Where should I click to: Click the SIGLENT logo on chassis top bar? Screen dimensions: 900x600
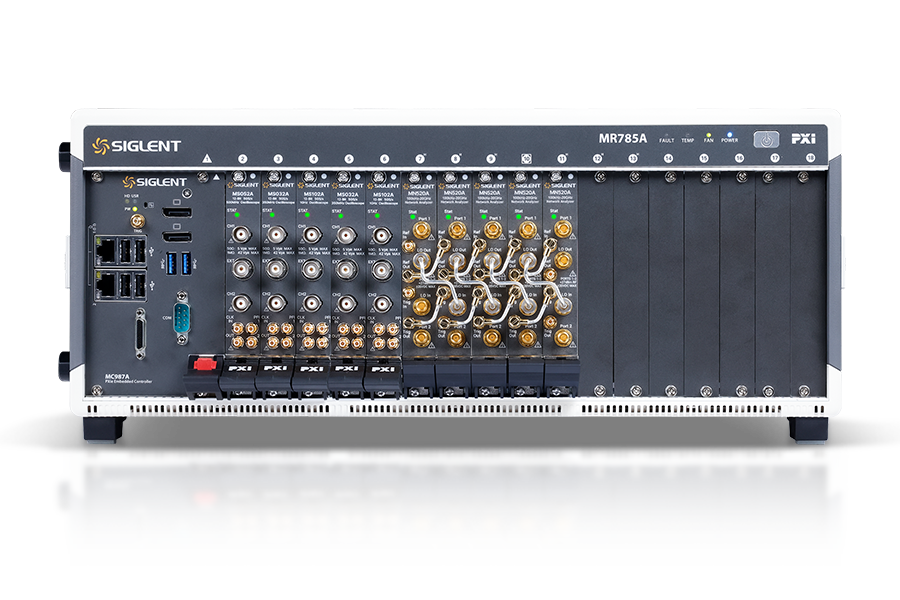click(x=137, y=146)
